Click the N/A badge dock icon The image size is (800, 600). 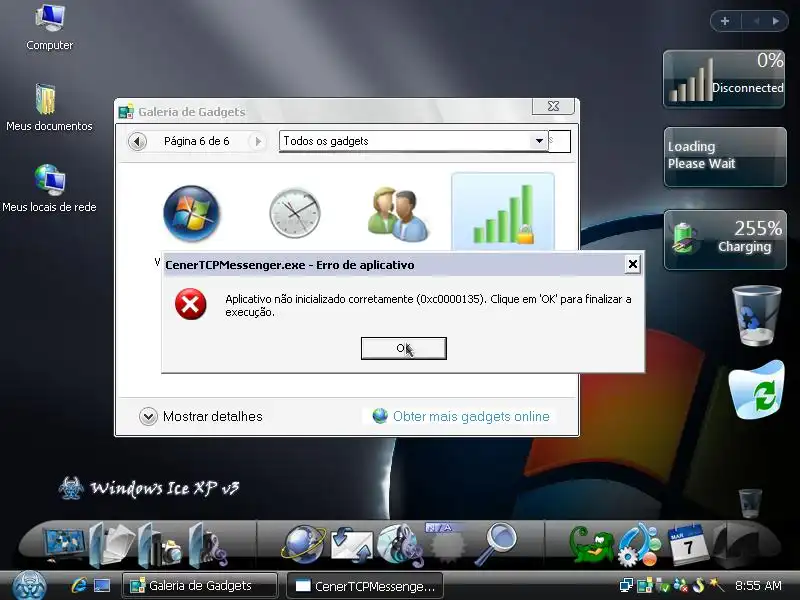447,544
